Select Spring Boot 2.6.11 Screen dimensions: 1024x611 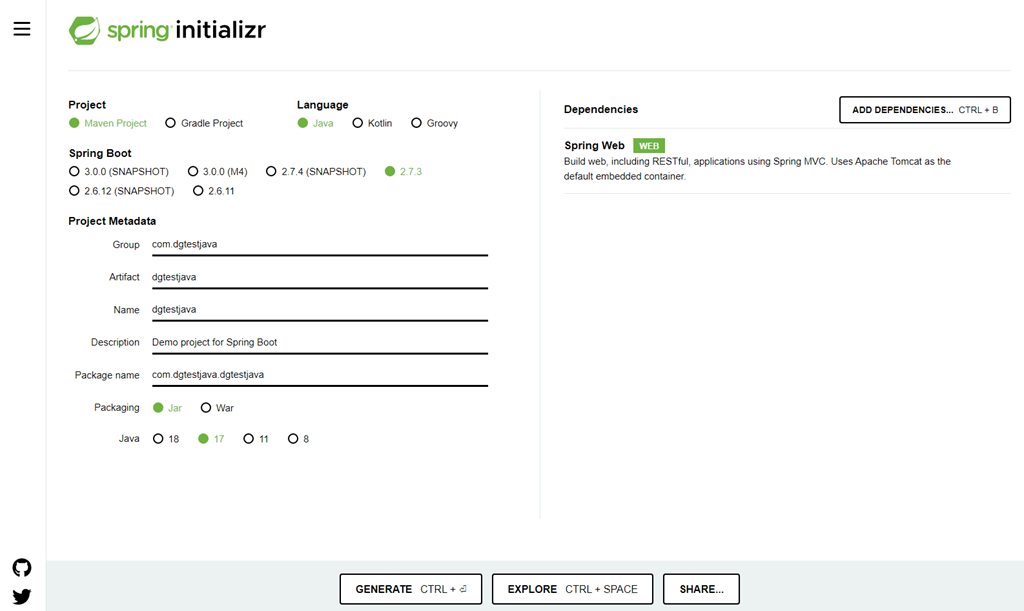click(x=214, y=191)
